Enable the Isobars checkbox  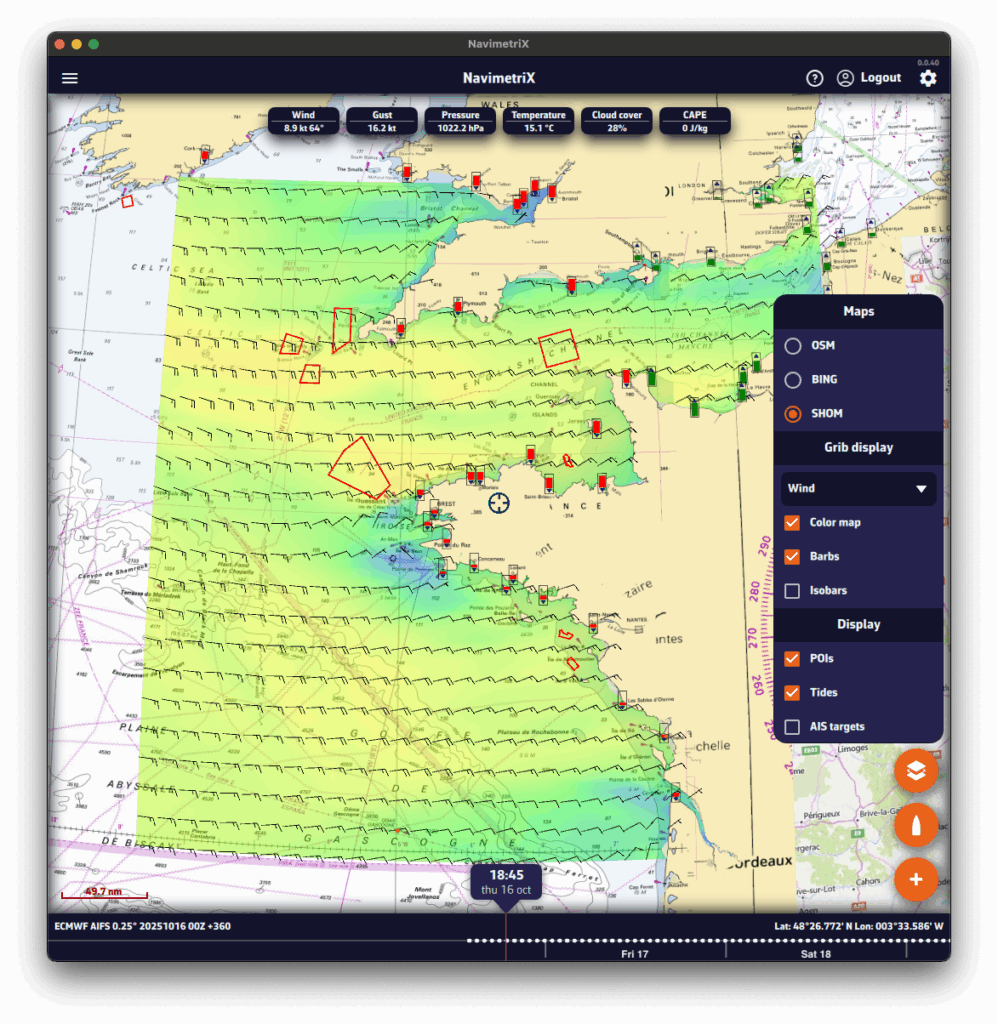pyautogui.click(x=793, y=591)
